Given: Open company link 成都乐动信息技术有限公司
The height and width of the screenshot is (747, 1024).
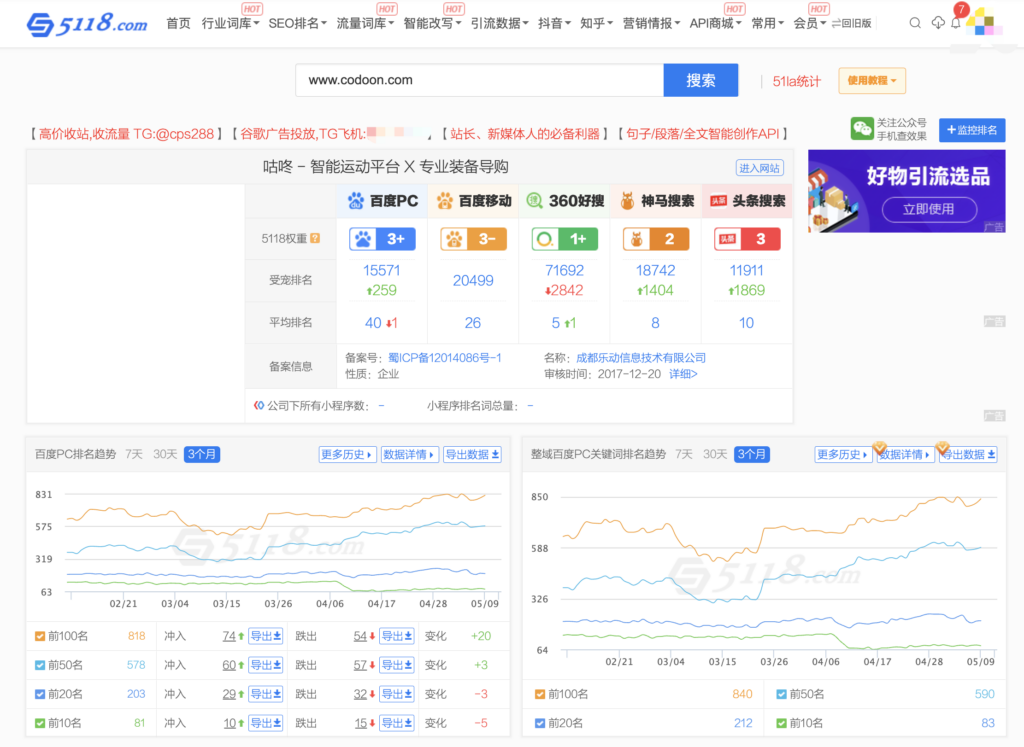Looking at the screenshot, I should coord(641,358).
